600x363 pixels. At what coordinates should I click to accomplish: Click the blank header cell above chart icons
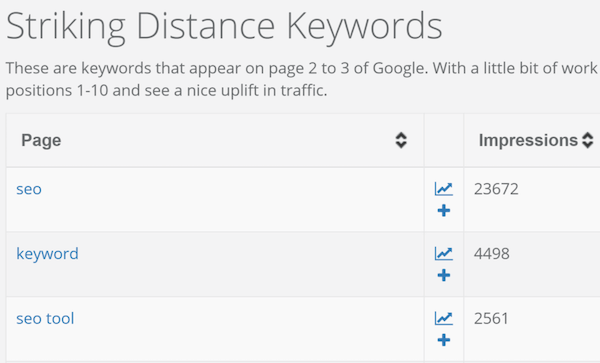pos(443,140)
